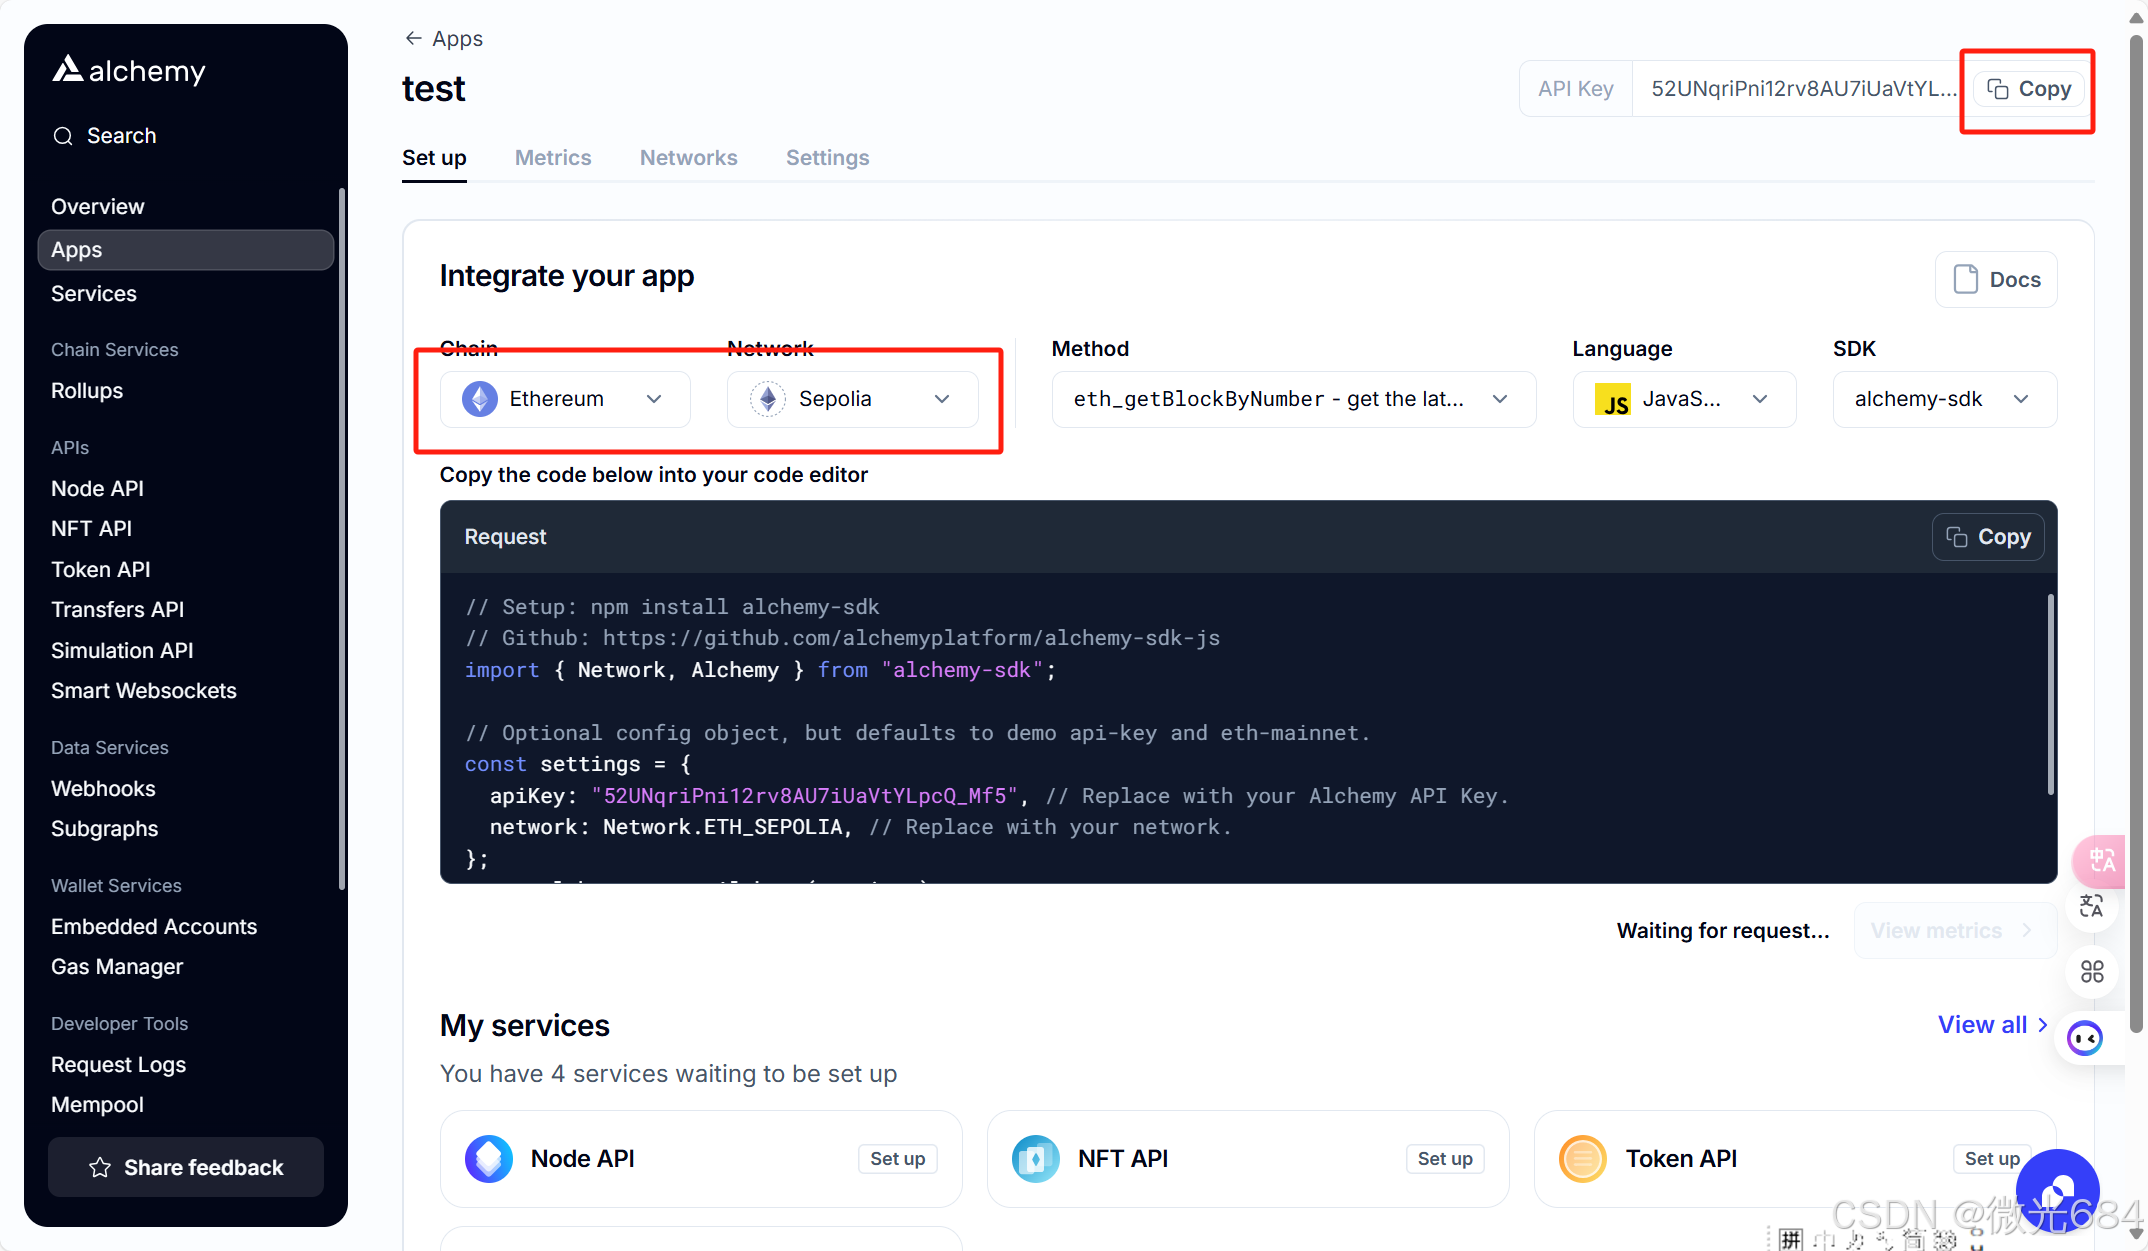Image resolution: width=2148 pixels, height=1251 pixels.
Task: Click the back arrow next to Apps
Action: (413, 38)
